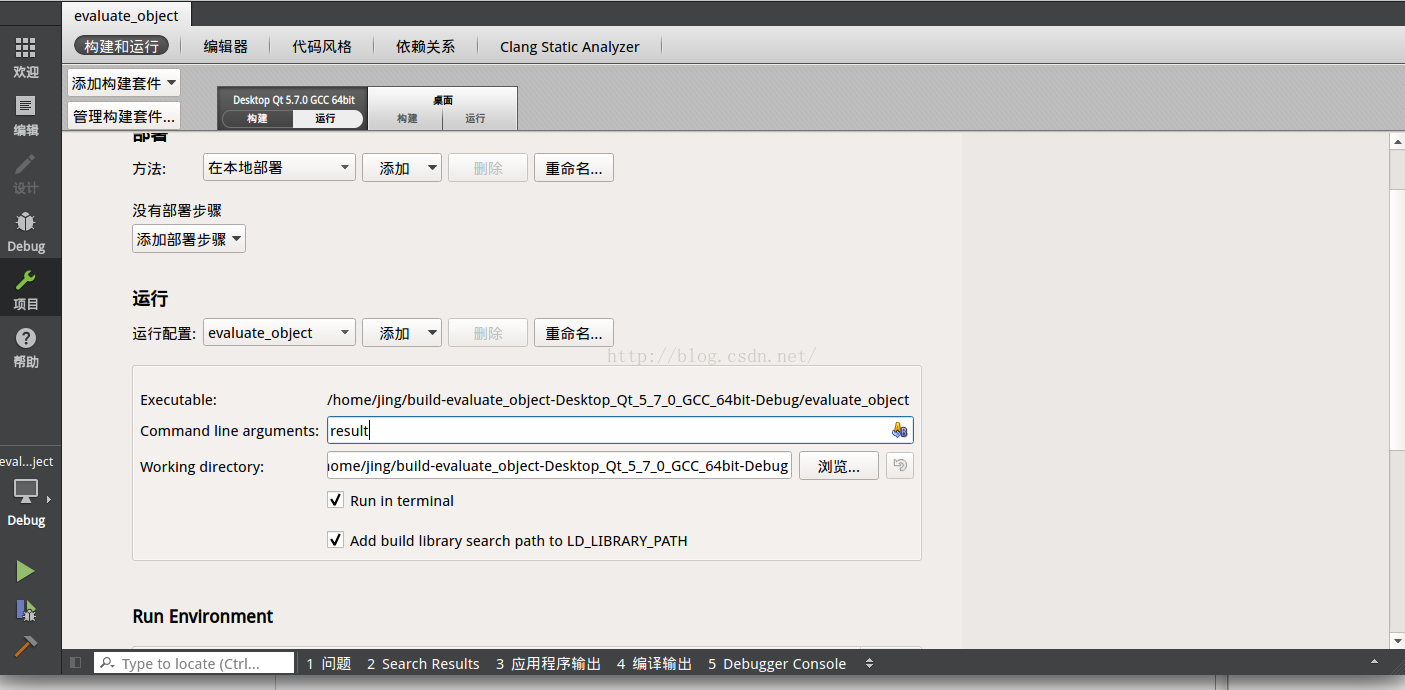Open the 代码风格 tab
The height and width of the screenshot is (690, 1405).
pos(322,46)
